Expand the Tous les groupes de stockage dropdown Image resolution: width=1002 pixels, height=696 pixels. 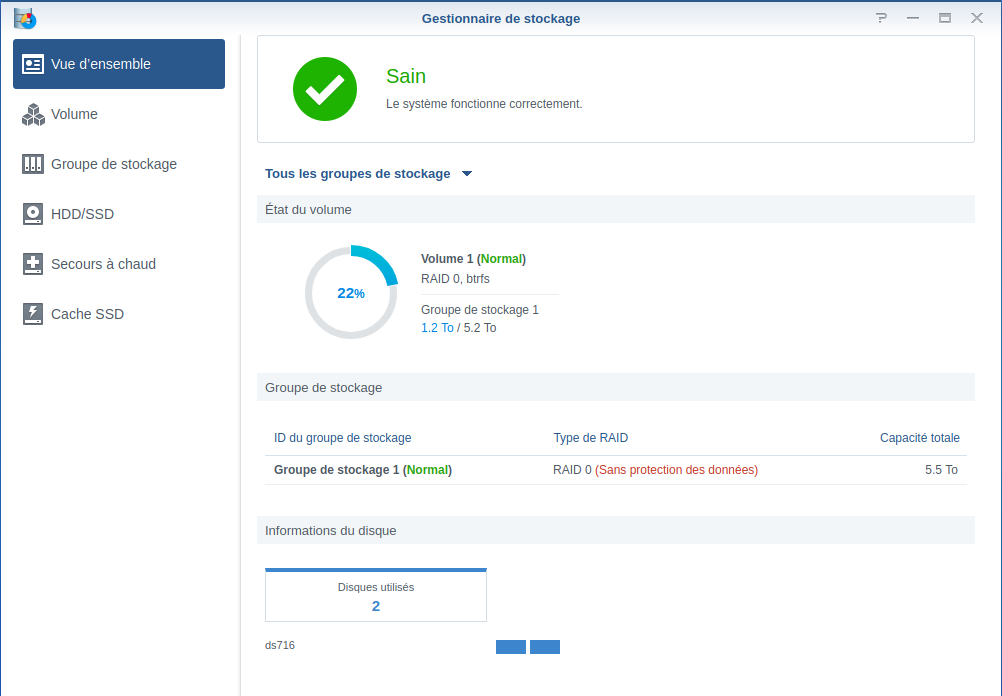click(x=368, y=174)
